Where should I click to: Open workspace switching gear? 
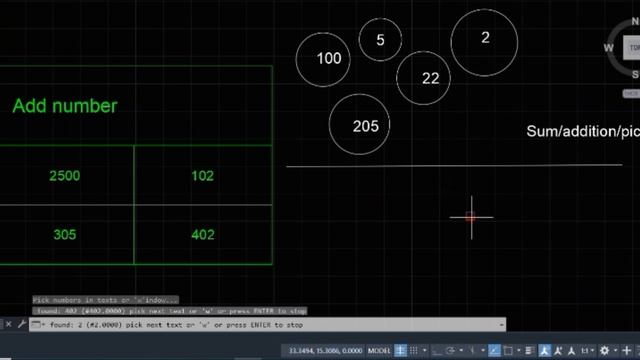tap(604, 350)
